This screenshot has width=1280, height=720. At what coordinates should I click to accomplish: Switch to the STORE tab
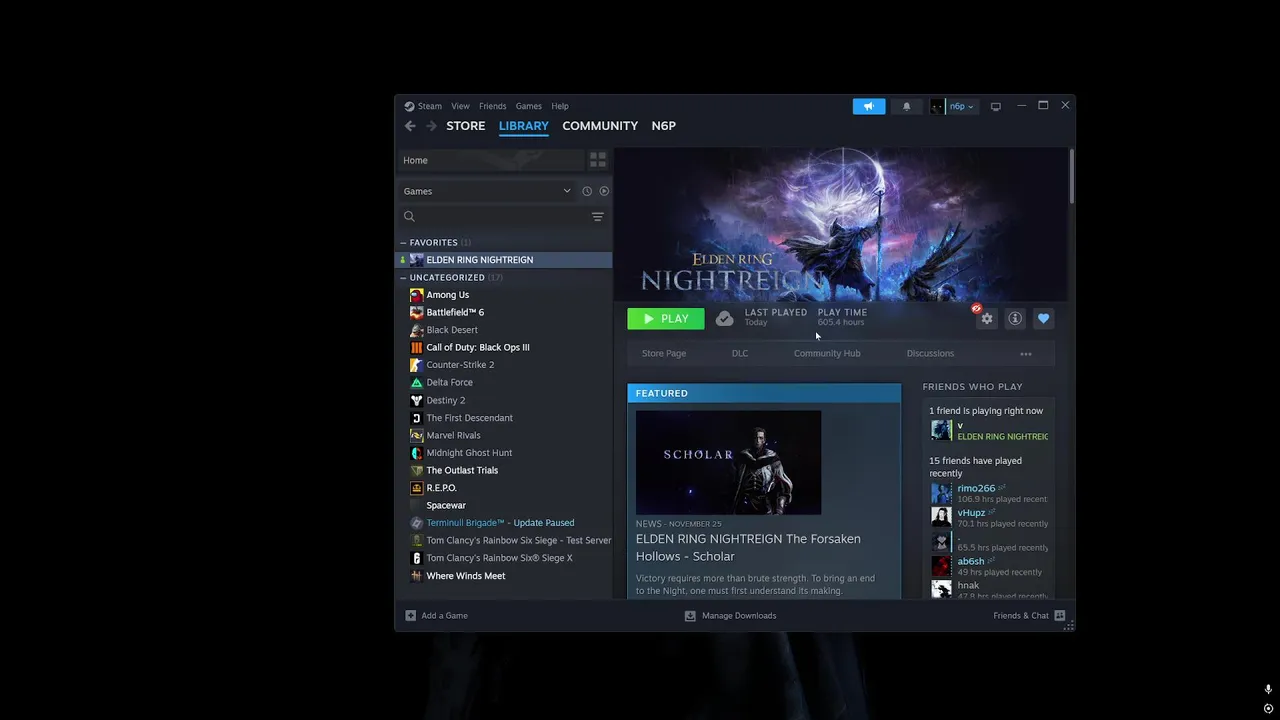(x=466, y=126)
